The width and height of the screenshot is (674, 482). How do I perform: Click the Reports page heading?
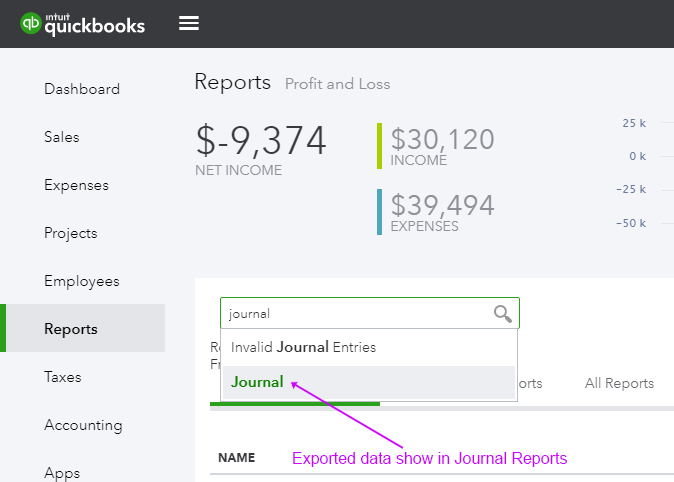(233, 82)
